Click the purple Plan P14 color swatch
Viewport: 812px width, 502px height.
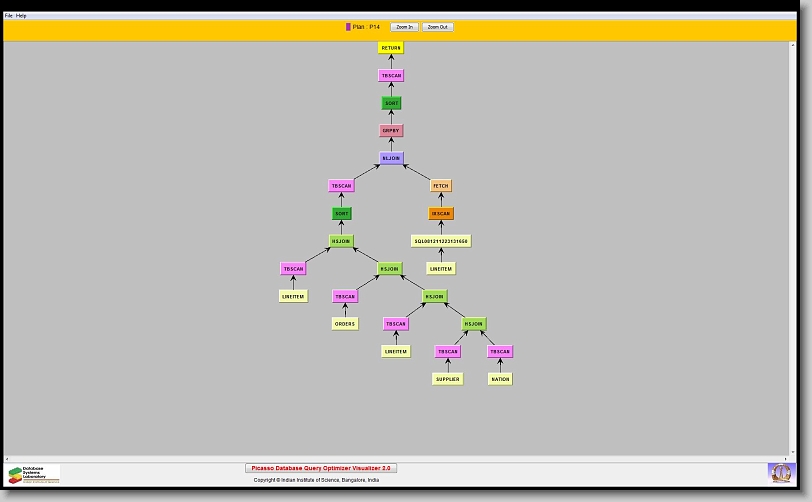pyautogui.click(x=348, y=27)
